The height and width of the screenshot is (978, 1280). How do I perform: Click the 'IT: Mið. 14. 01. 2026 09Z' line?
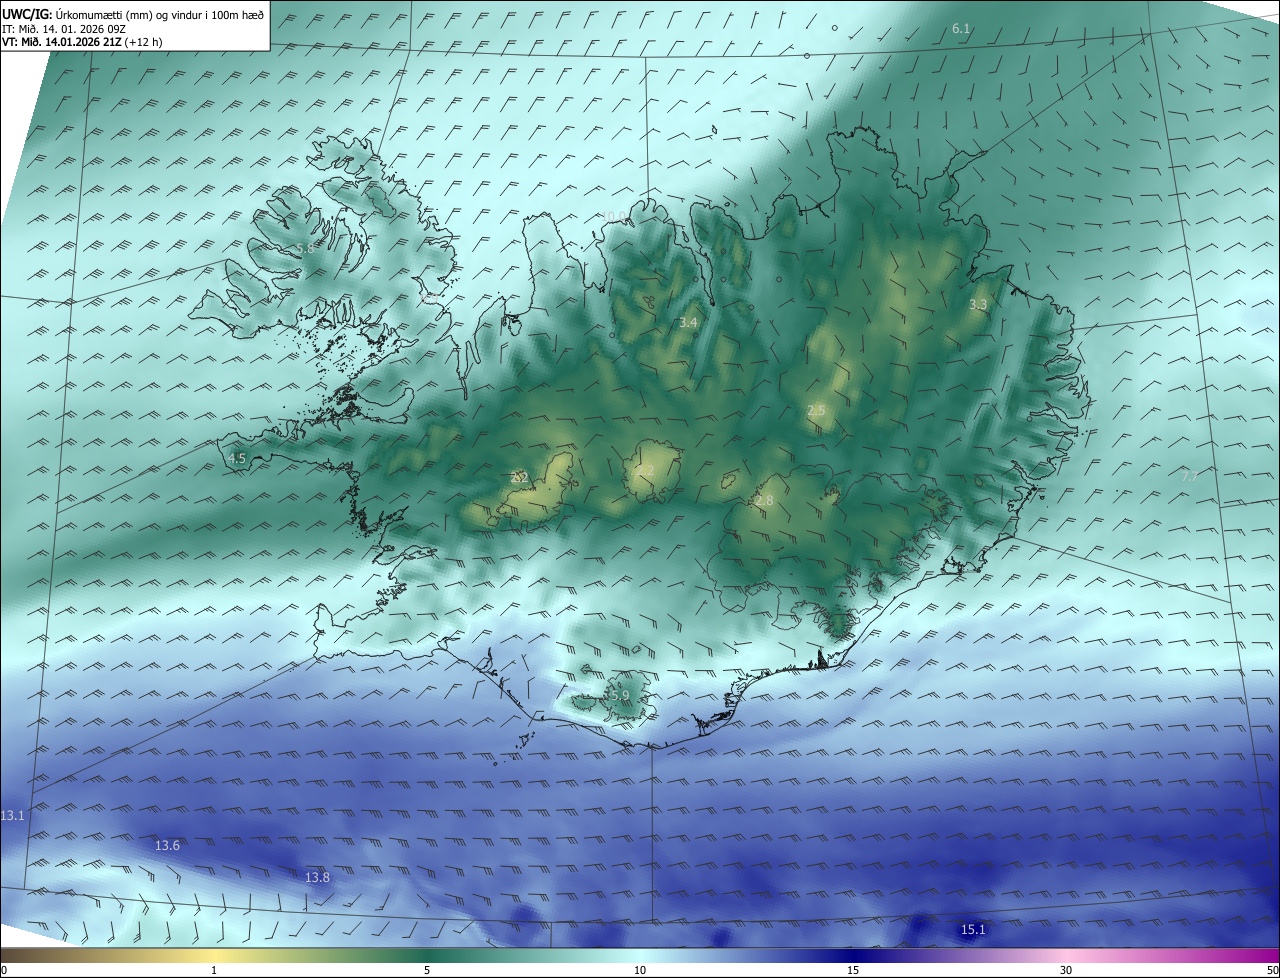pyautogui.click(x=63, y=29)
